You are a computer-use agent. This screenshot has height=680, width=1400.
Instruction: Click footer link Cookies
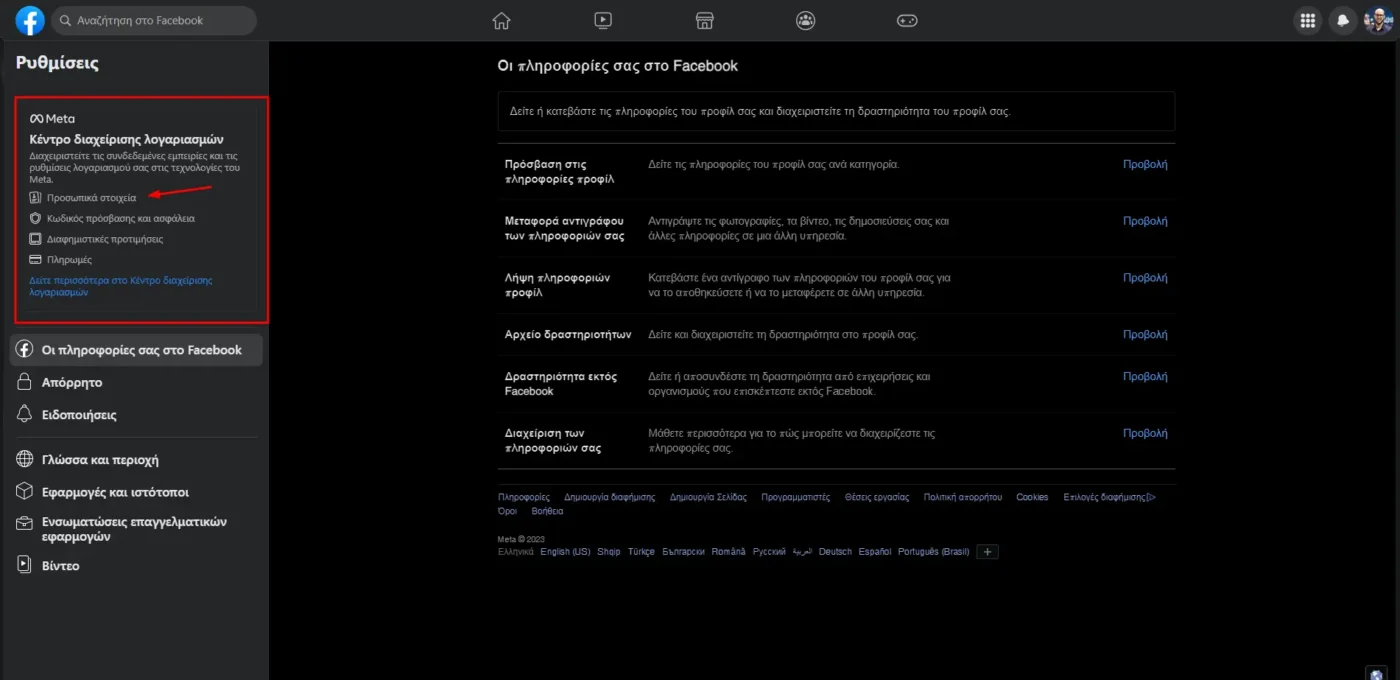click(x=1032, y=497)
